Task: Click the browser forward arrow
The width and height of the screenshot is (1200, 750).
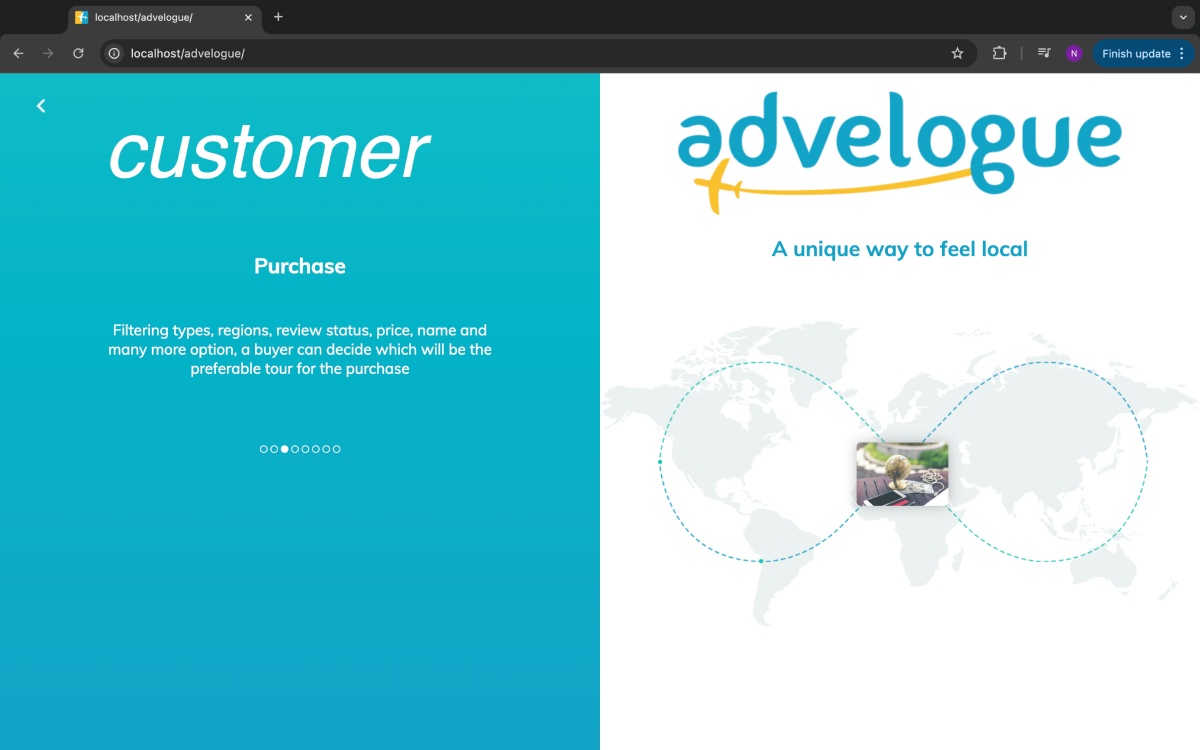Action: pos(48,53)
